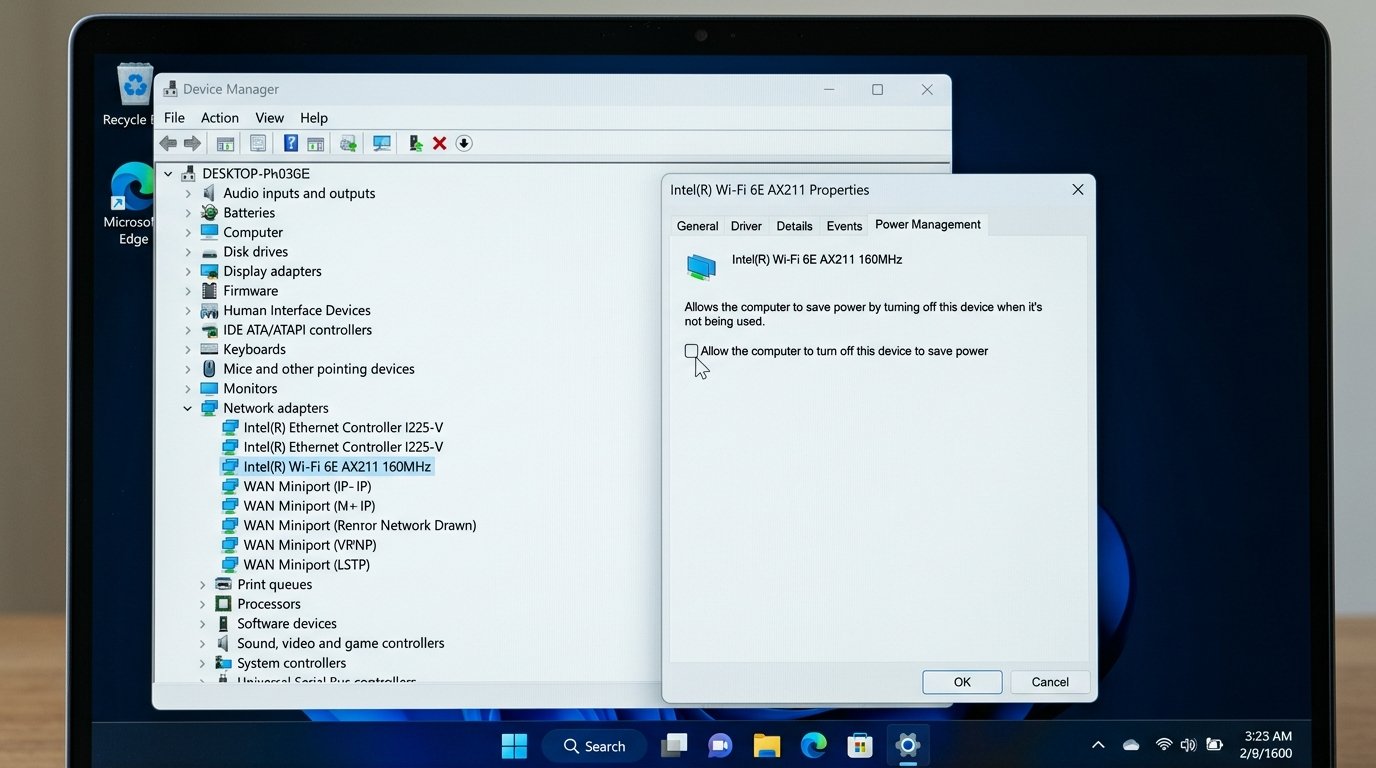Switch to the General tab

pyautogui.click(x=697, y=226)
